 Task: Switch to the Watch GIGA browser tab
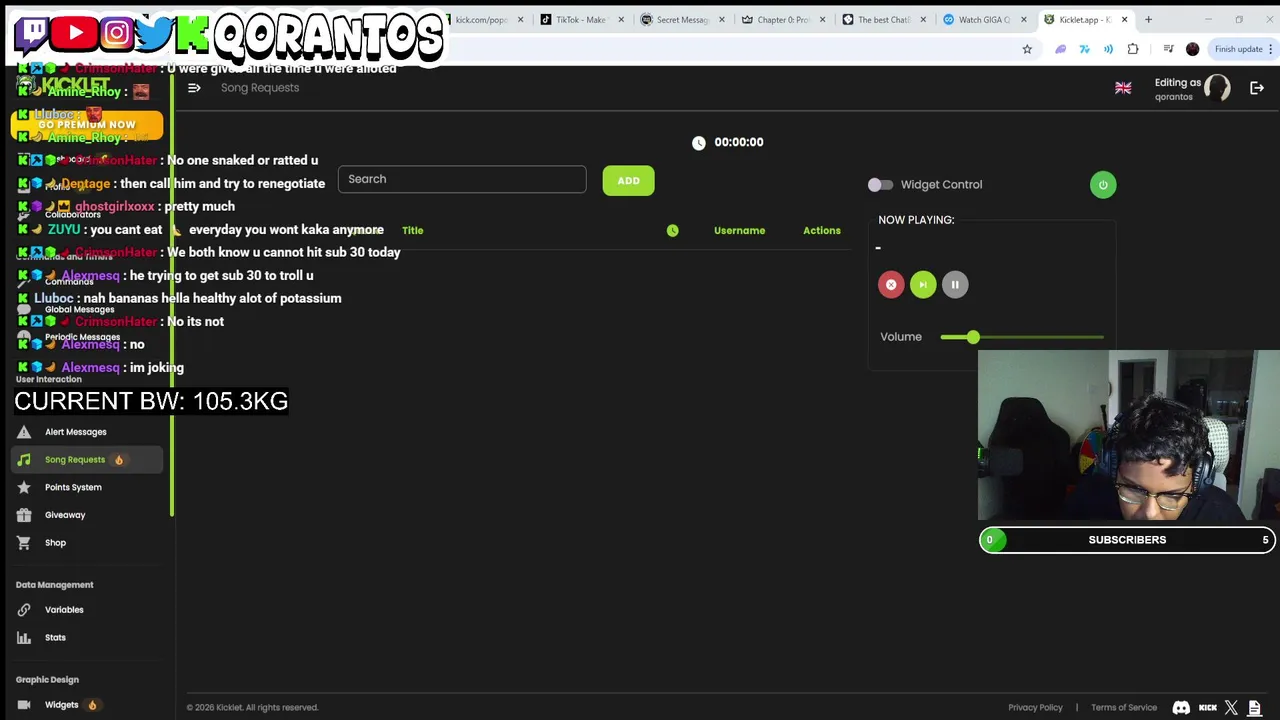[x=985, y=20]
